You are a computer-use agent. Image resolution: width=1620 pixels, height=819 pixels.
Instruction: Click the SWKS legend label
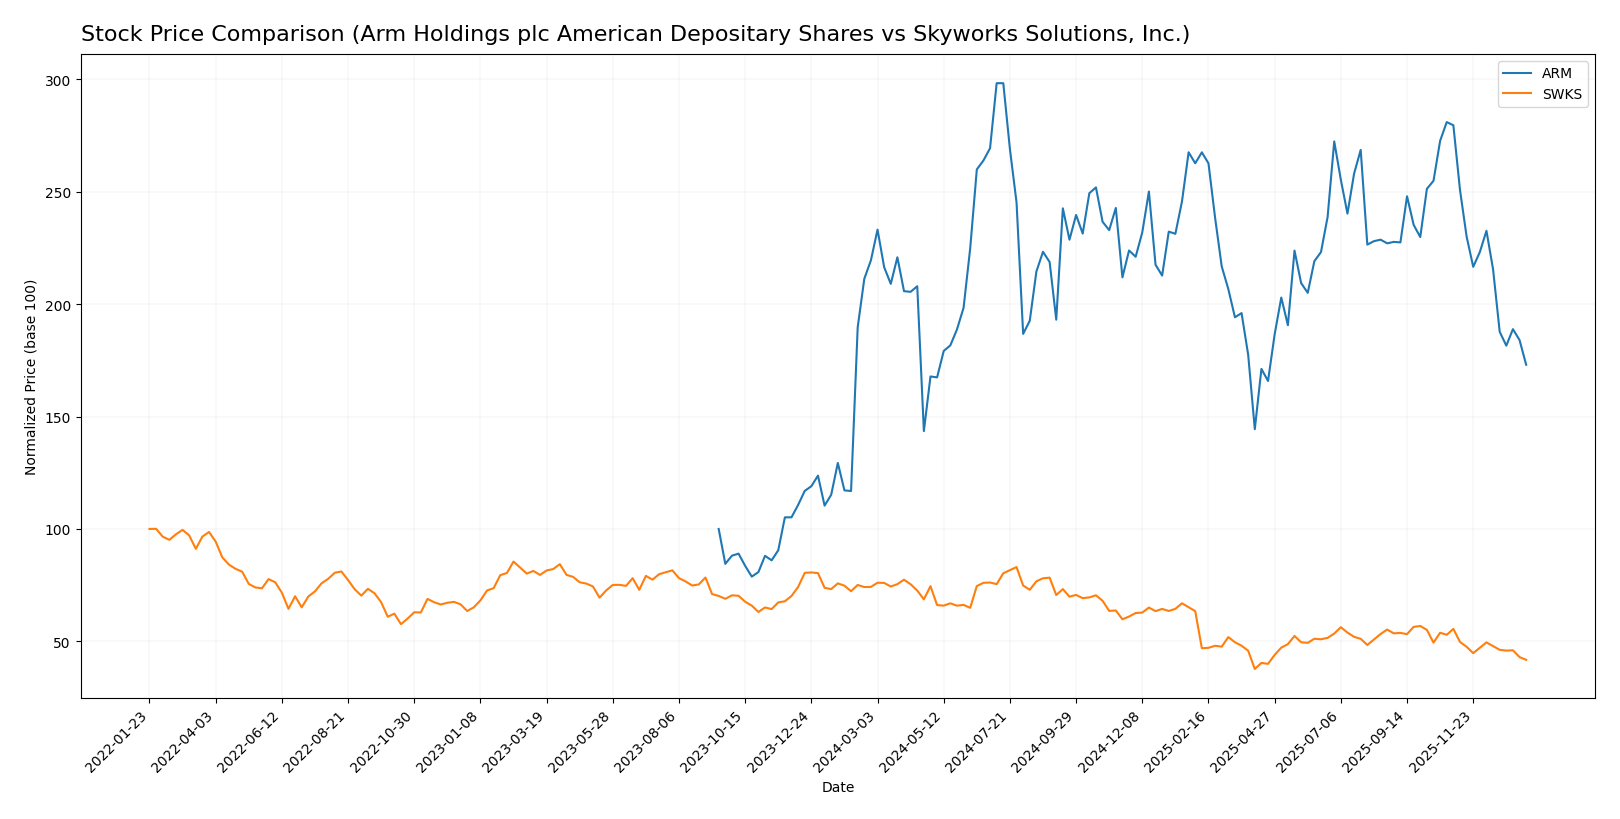(x=1562, y=95)
